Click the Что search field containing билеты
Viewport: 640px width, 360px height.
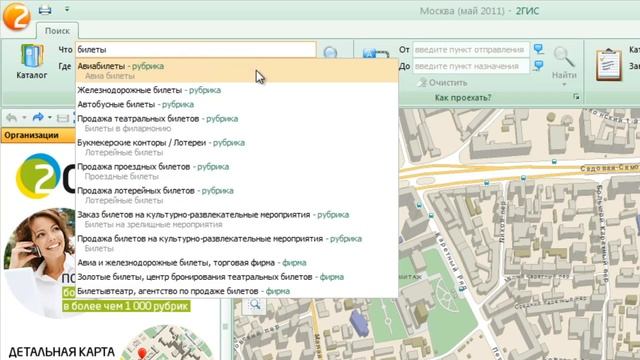(196, 50)
